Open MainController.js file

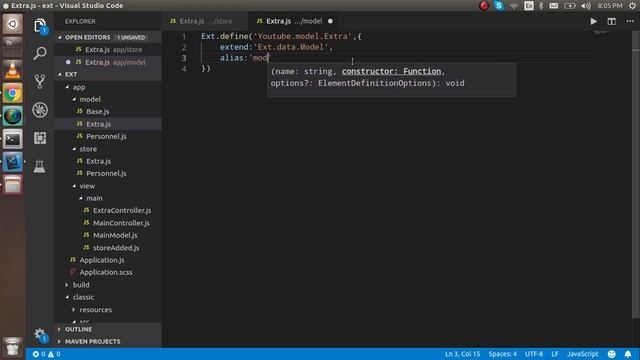pyautogui.click(x=108, y=223)
